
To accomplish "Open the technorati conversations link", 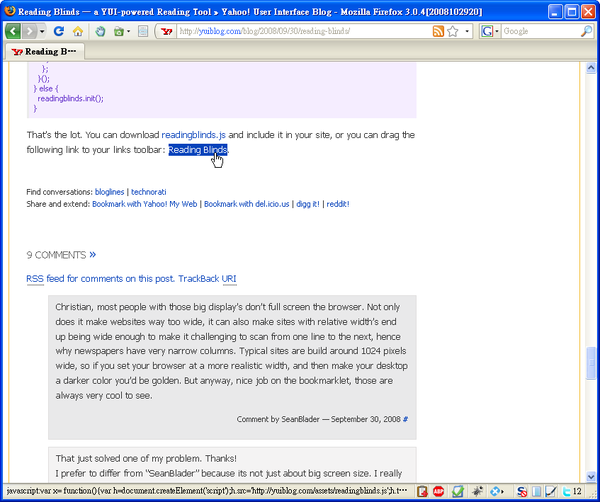I will 148,192.
